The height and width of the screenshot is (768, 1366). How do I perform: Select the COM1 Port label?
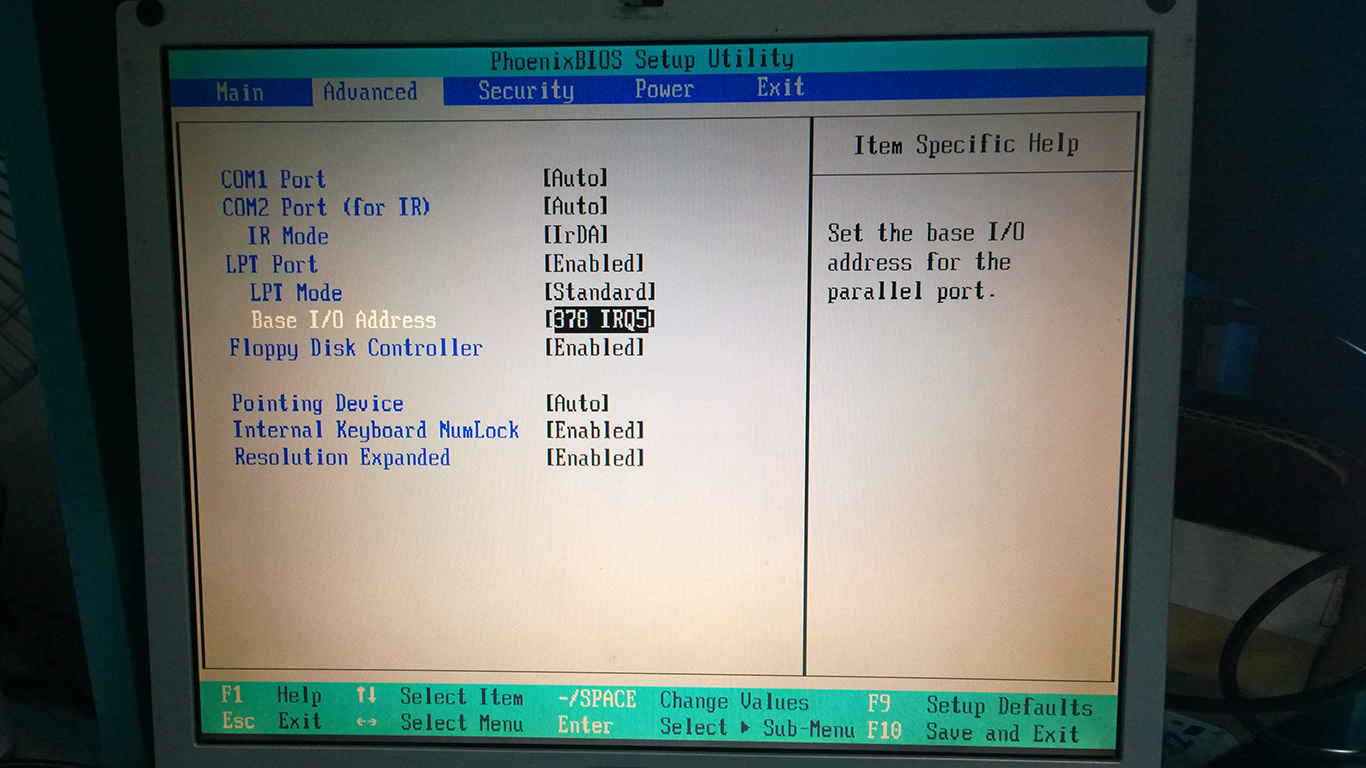[x=273, y=180]
